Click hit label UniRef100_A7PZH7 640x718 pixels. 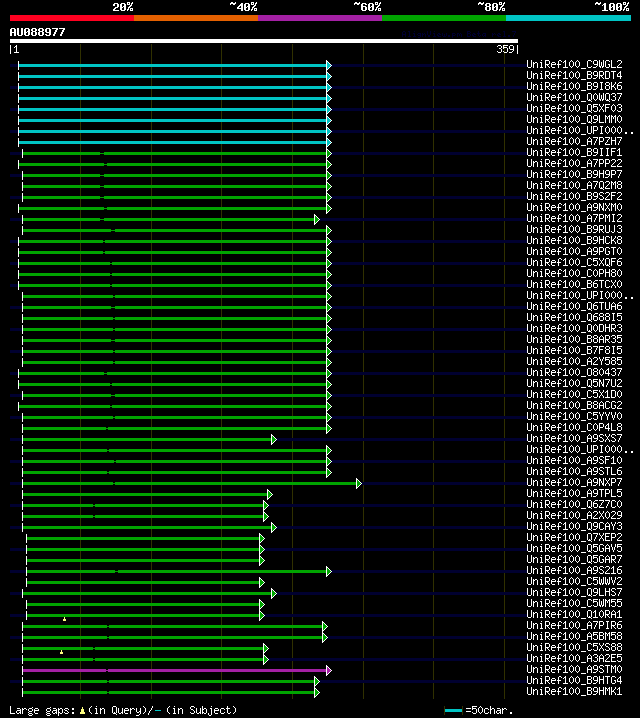coord(574,141)
